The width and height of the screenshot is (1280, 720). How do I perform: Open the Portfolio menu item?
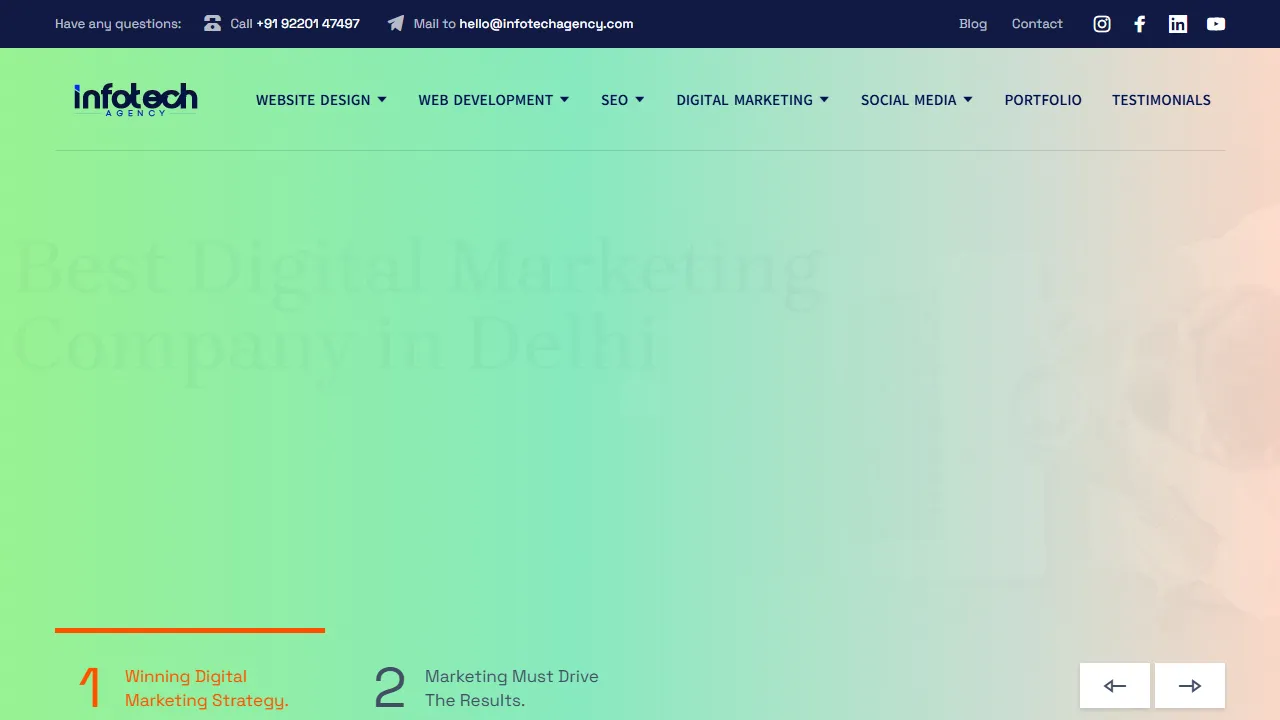1043,100
